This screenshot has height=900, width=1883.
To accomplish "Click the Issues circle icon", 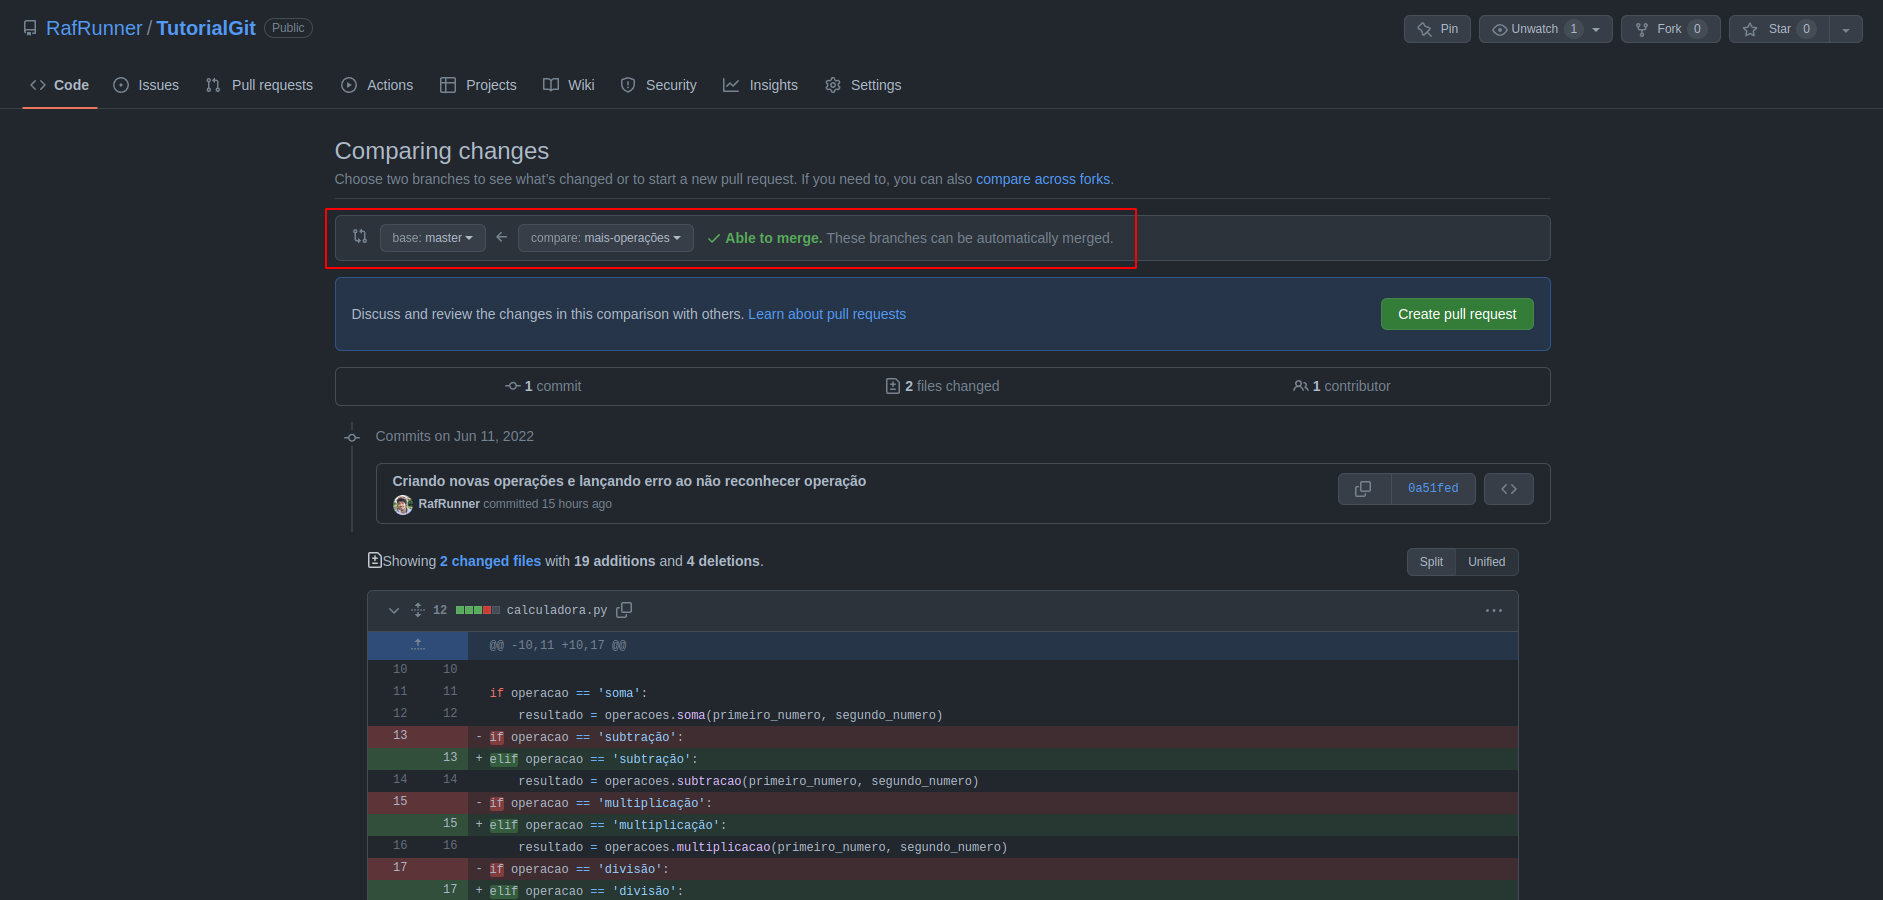I will [121, 85].
